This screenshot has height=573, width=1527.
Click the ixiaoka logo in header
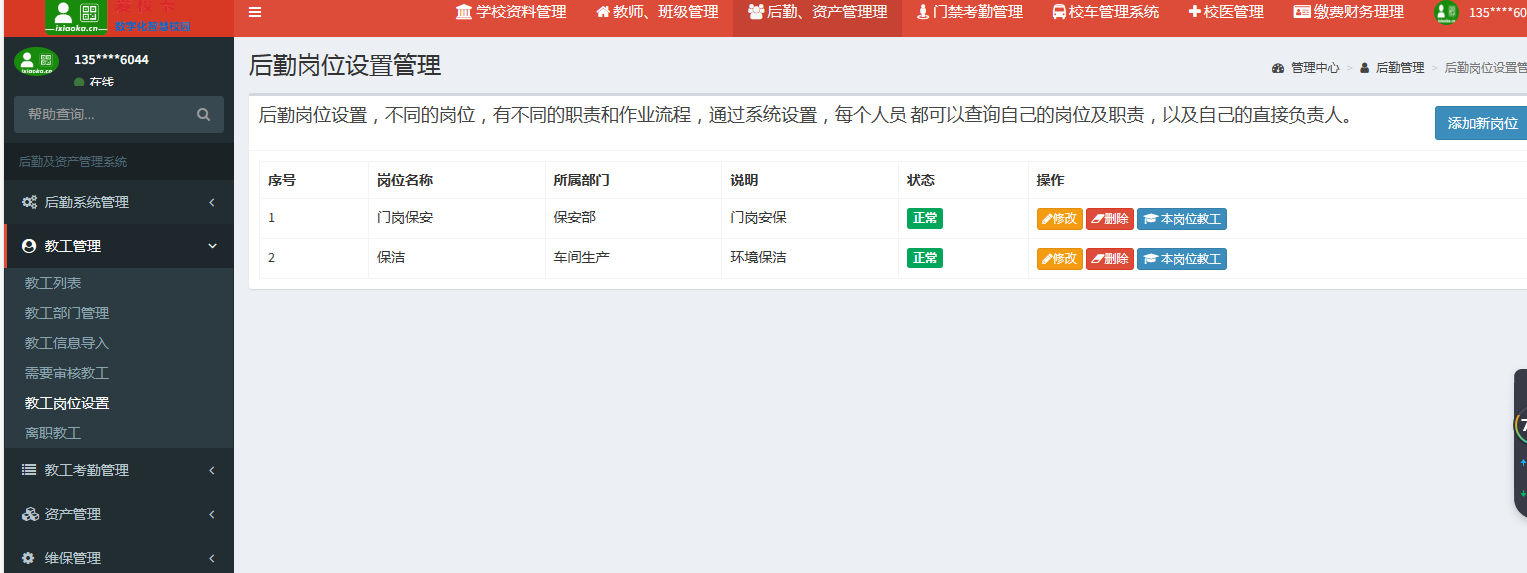pyautogui.click(x=76, y=15)
